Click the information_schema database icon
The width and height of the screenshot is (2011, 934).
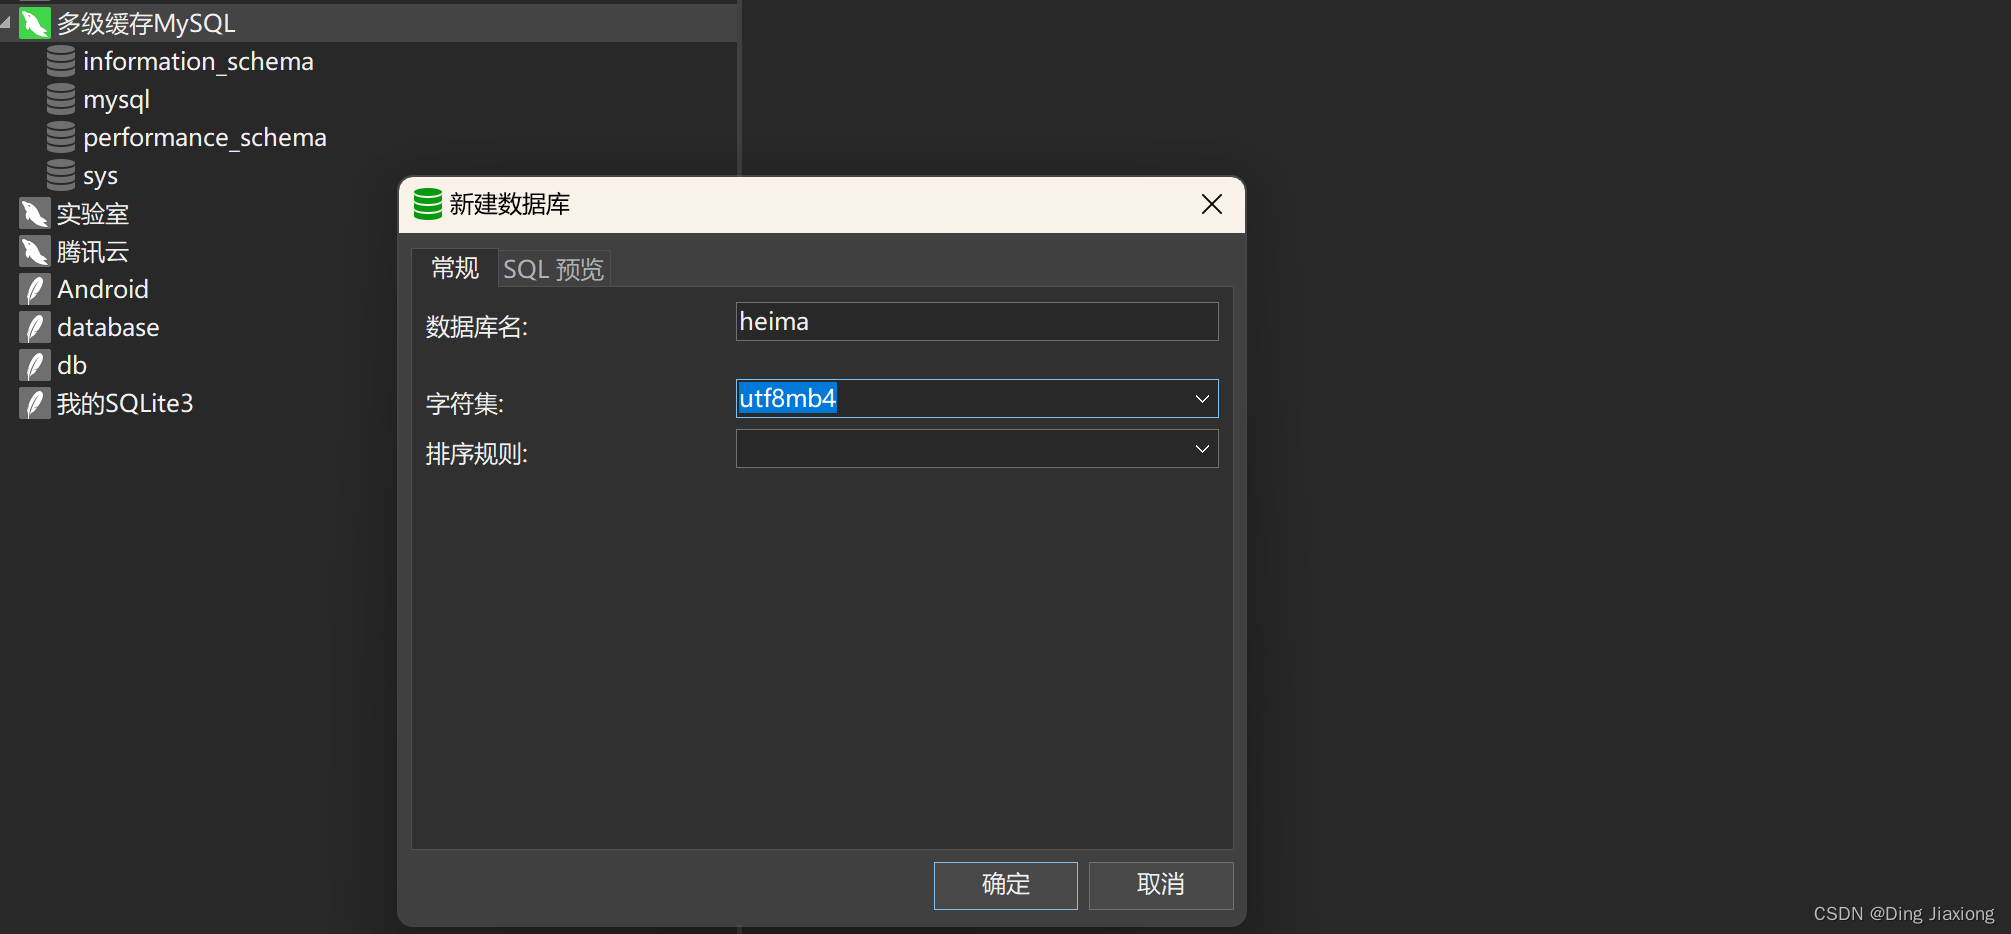pyautogui.click(x=61, y=61)
